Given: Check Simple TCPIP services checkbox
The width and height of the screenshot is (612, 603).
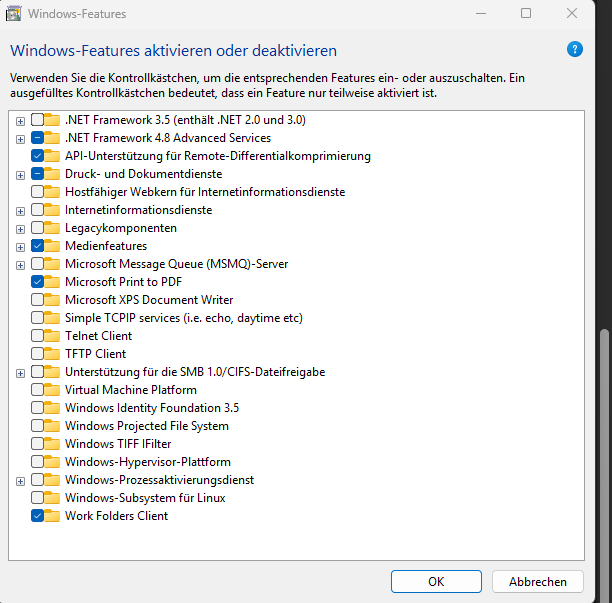Looking at the screenshot, I should (x=37, y=318).
